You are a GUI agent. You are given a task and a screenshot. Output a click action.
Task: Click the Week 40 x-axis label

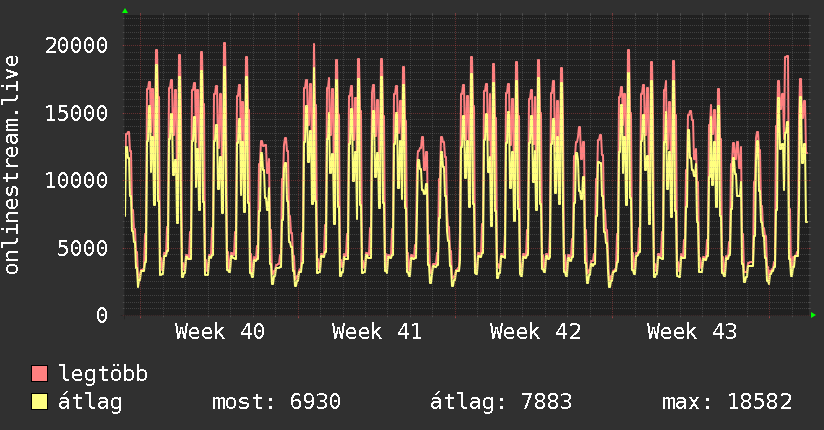(220, 332)
